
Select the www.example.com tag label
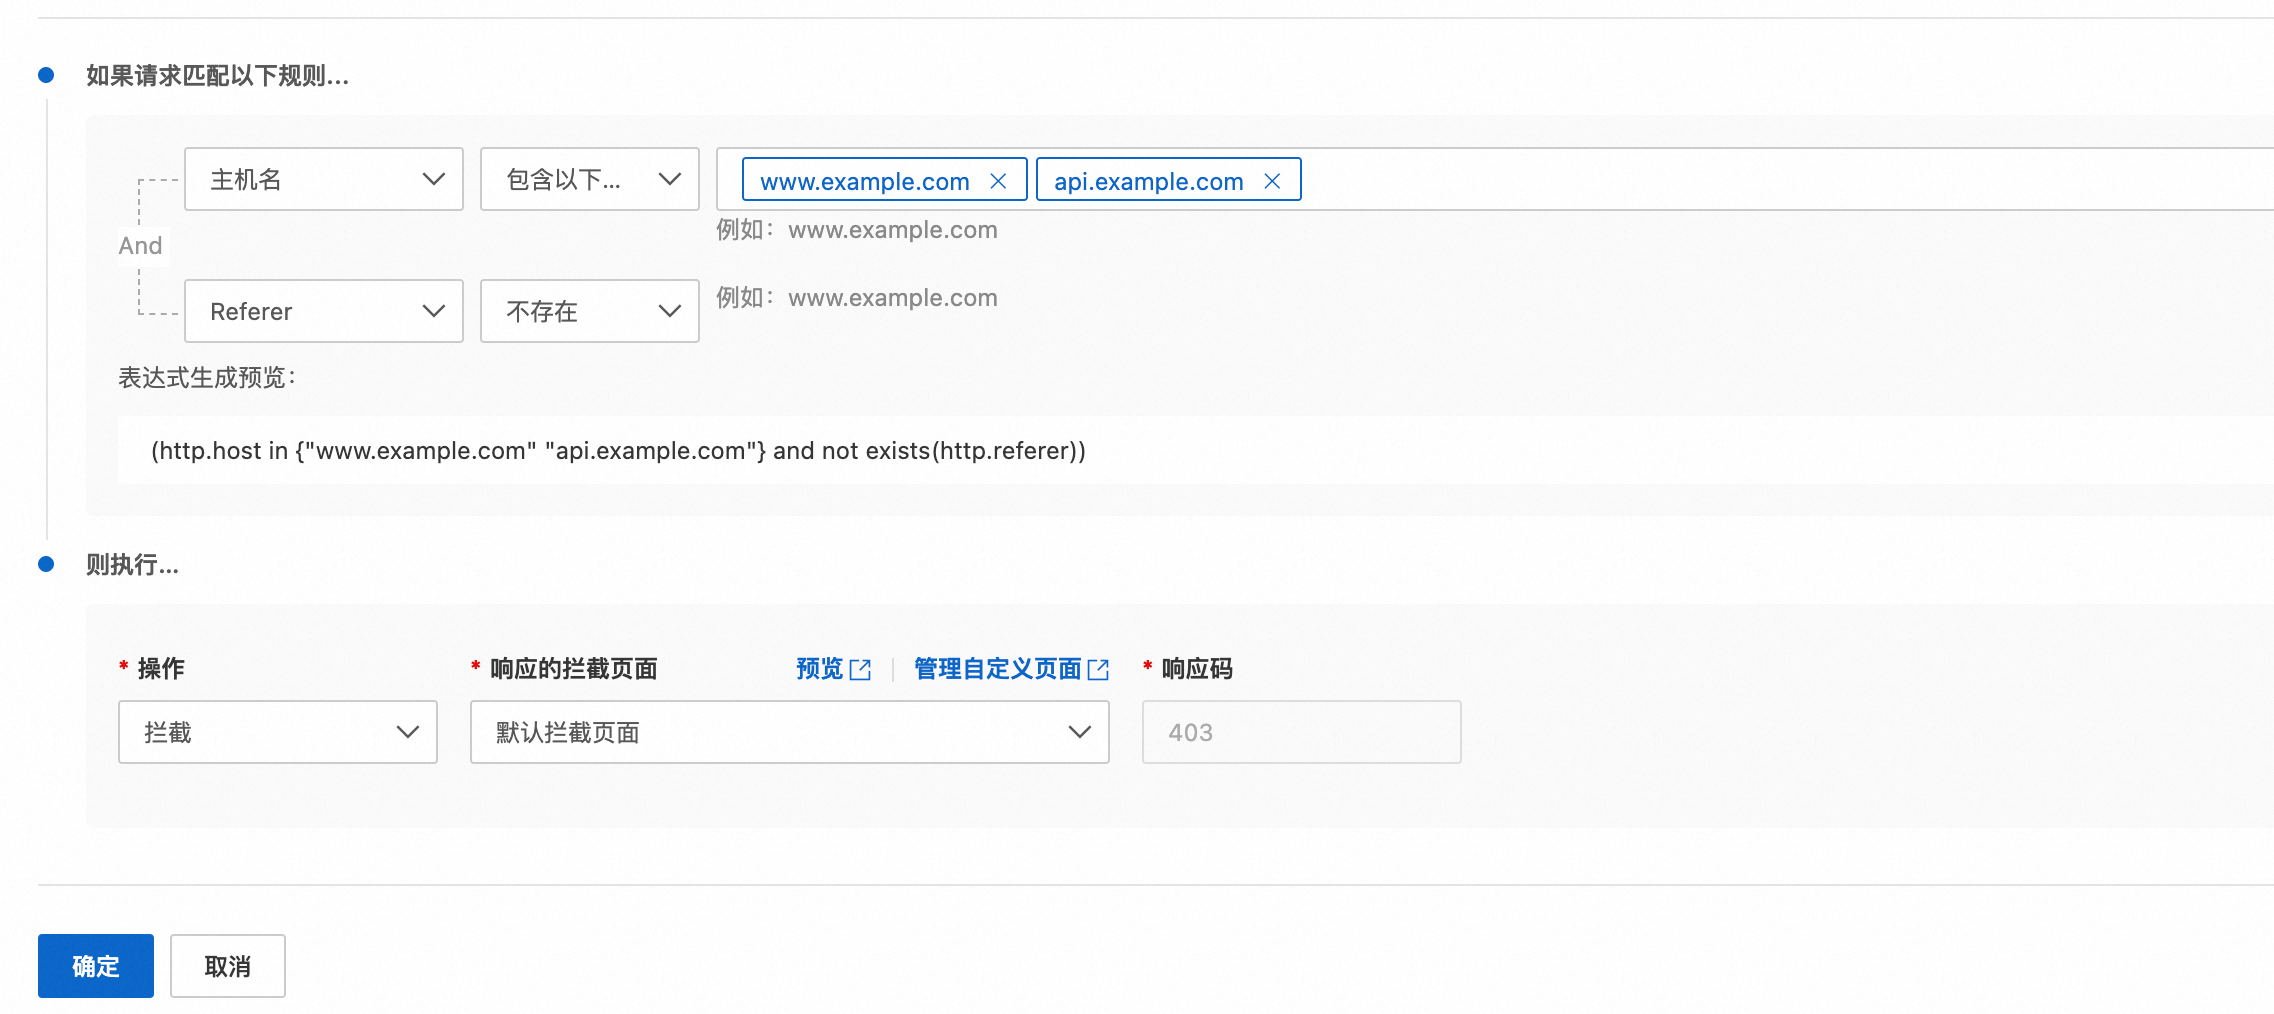(x=865, y=181)
